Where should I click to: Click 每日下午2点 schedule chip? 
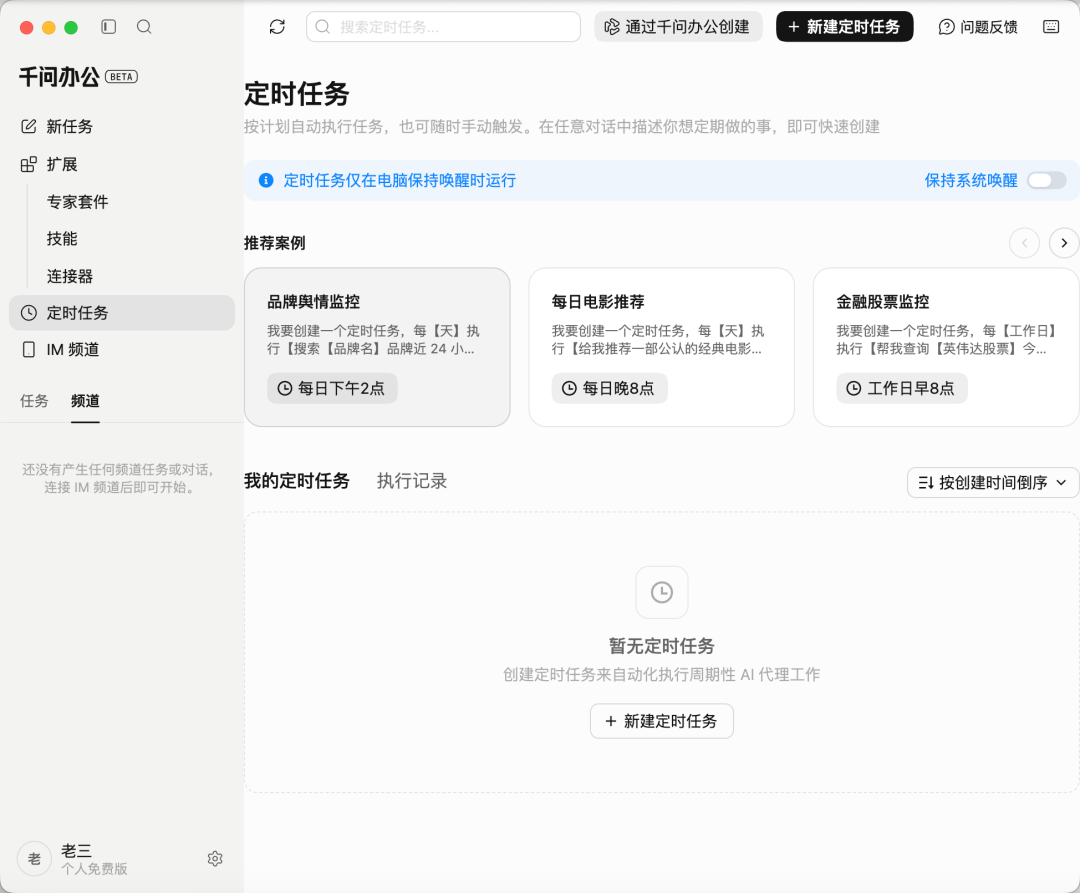[x=332, y=388]
